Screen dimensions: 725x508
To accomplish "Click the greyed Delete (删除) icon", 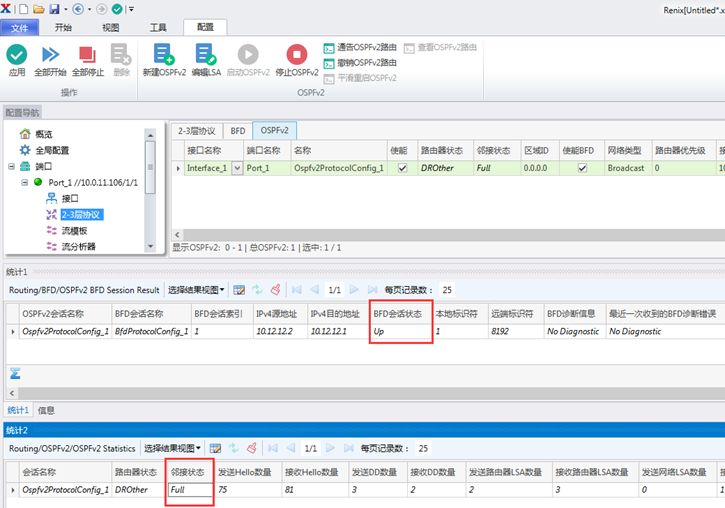I will pos(121,55).
